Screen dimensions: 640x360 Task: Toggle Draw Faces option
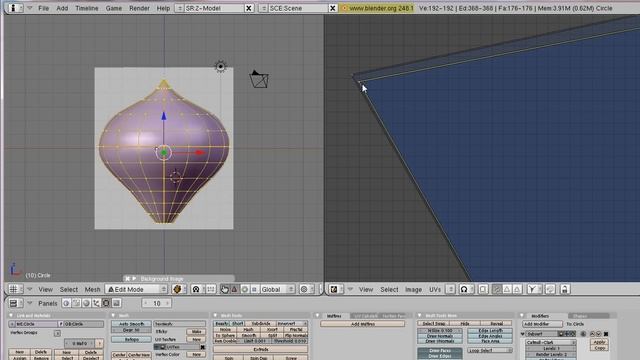tap(440, 351)
